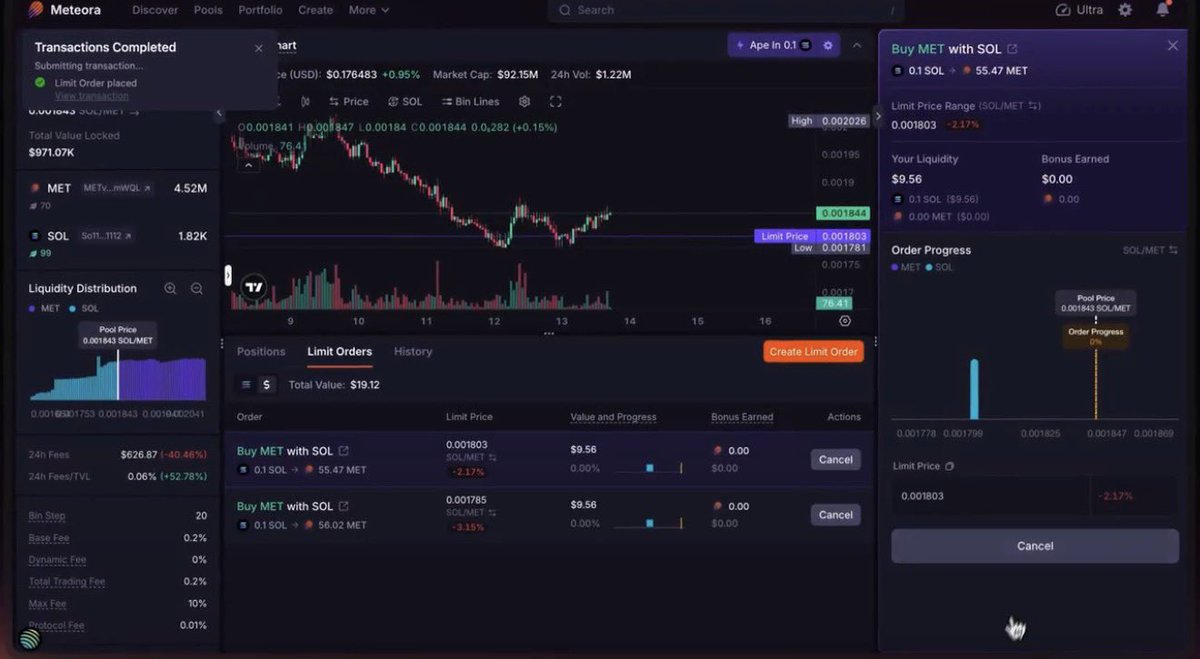Open the settings gear in top bar
Viewport: 1200px width, 659px height.
[x=1125, y=10]
